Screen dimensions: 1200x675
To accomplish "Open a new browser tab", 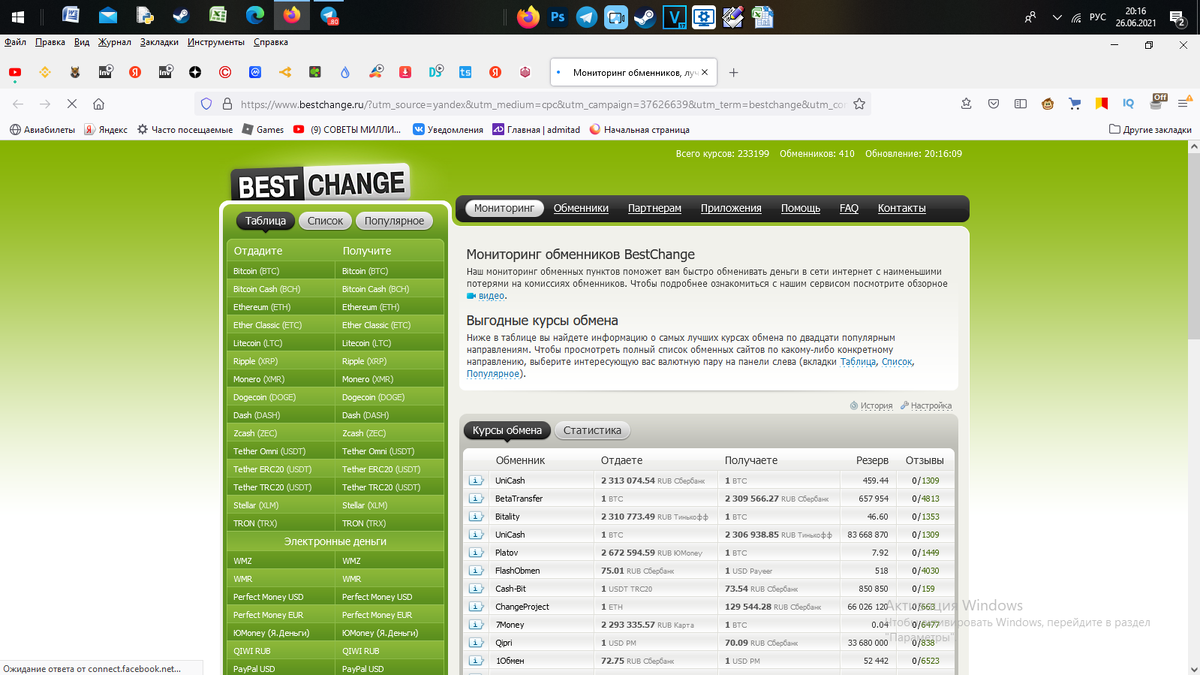I will point(733,72).
